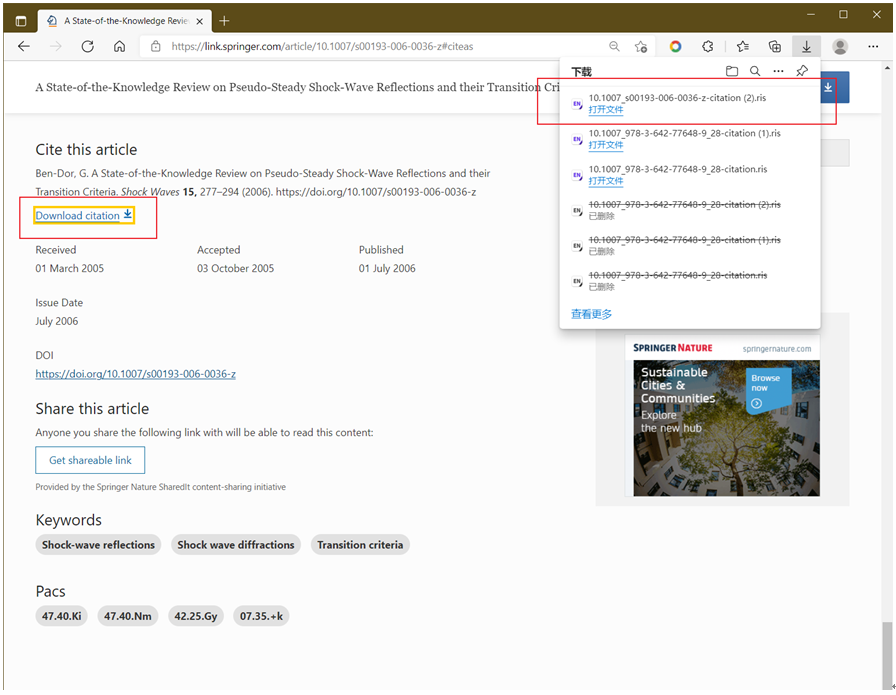This screenshot has height=695, width=896.
Task: Click the 下载 downloads panel title
Action: click(x=581, y=71)
